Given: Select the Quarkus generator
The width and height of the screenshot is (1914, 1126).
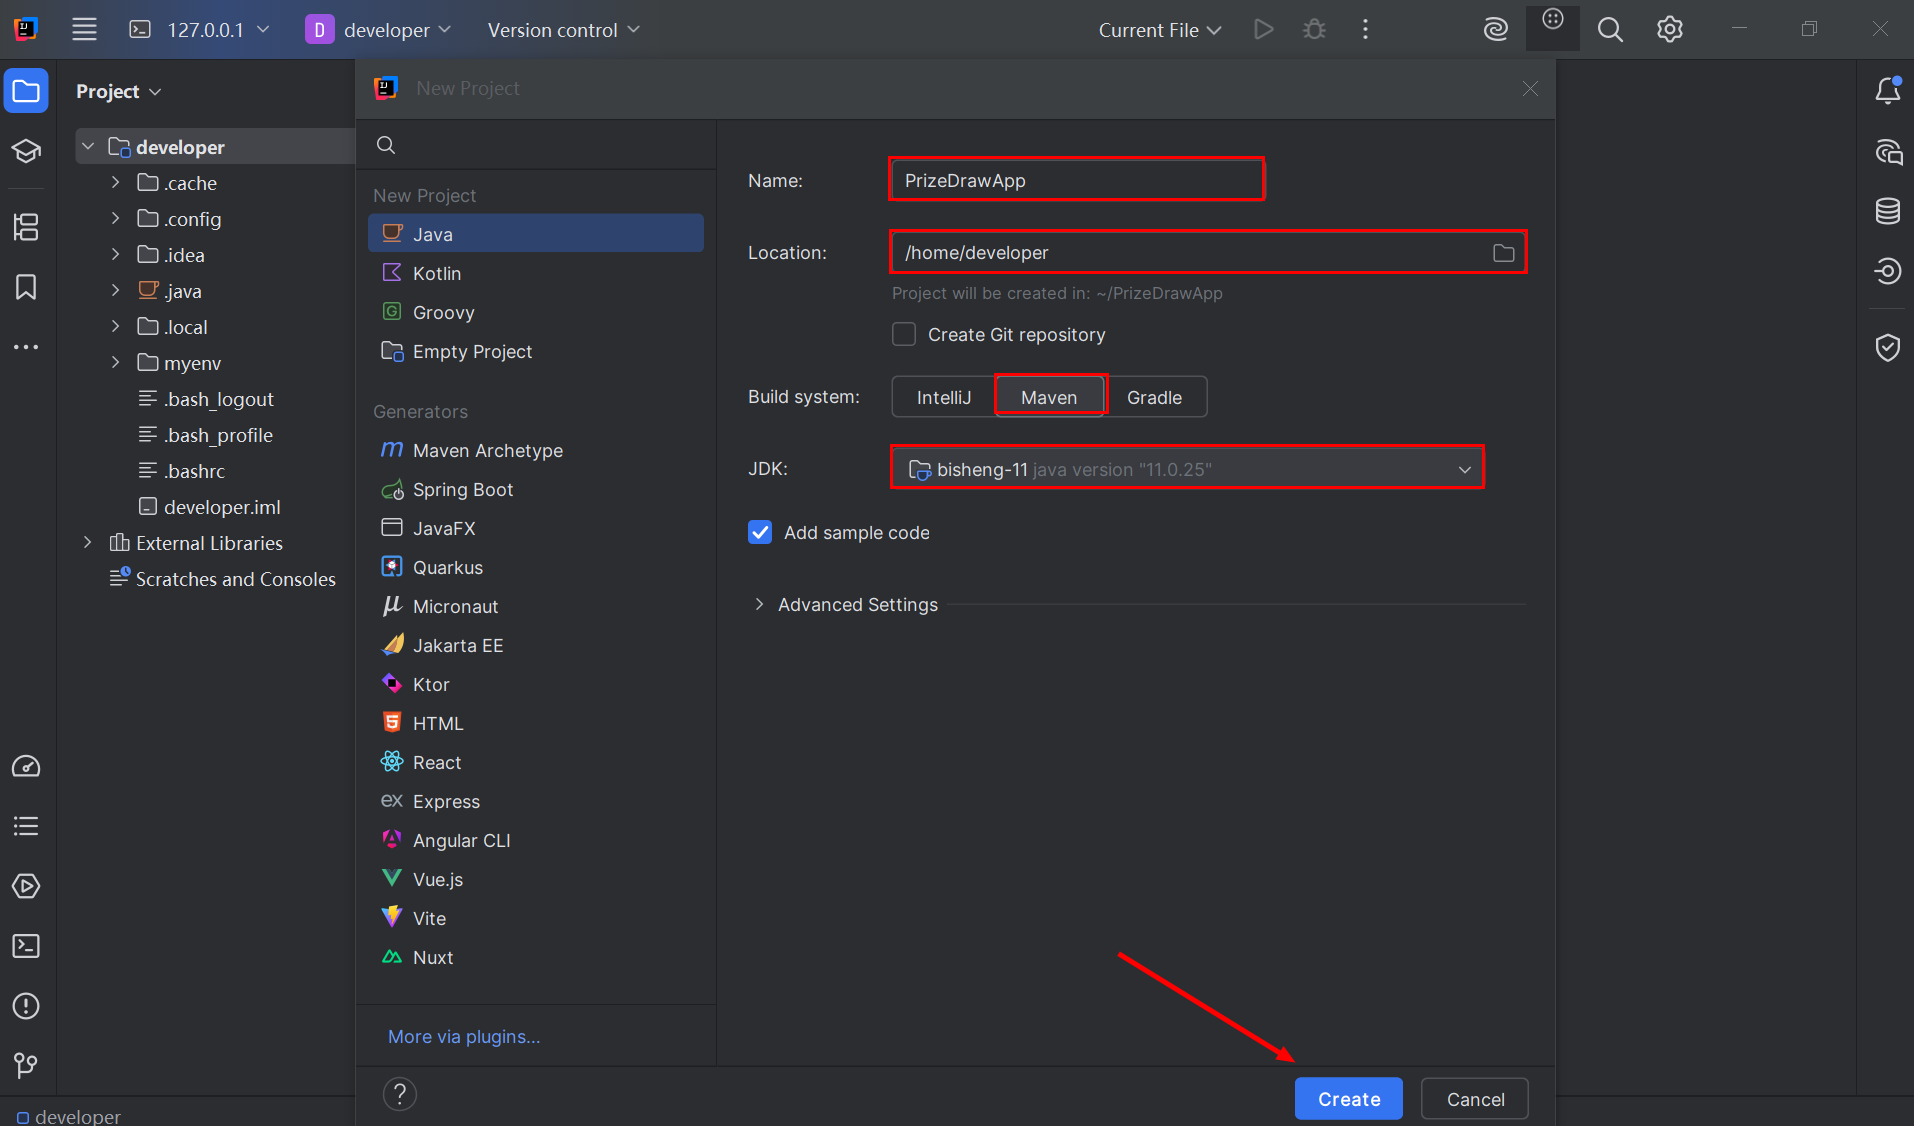Looking at the screenshot, I should (536, 567).
